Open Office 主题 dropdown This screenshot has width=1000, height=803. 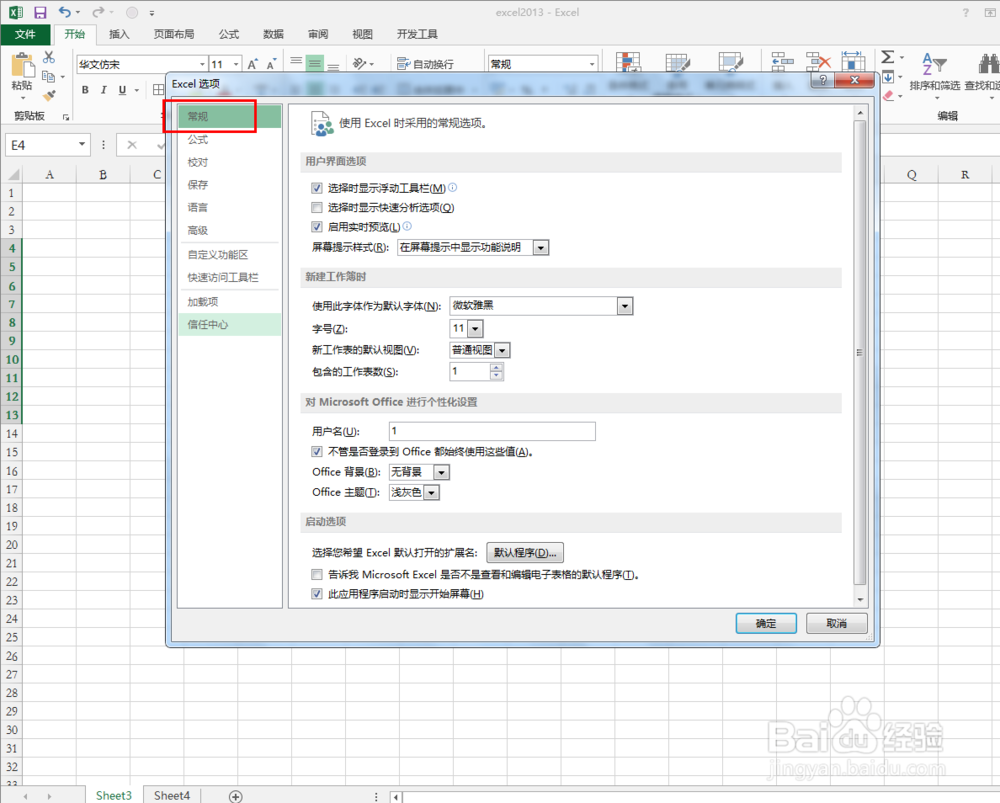[x=432, y=492]
